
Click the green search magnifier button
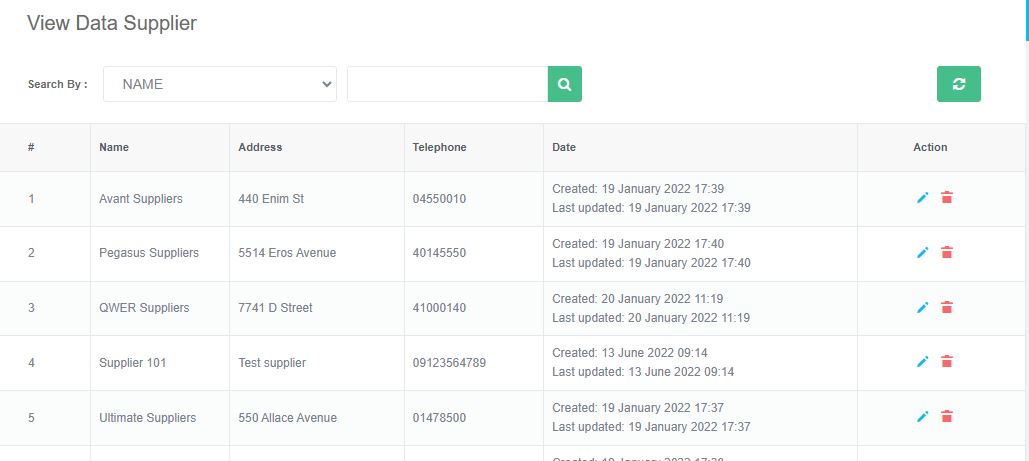[x=564, y=84]
